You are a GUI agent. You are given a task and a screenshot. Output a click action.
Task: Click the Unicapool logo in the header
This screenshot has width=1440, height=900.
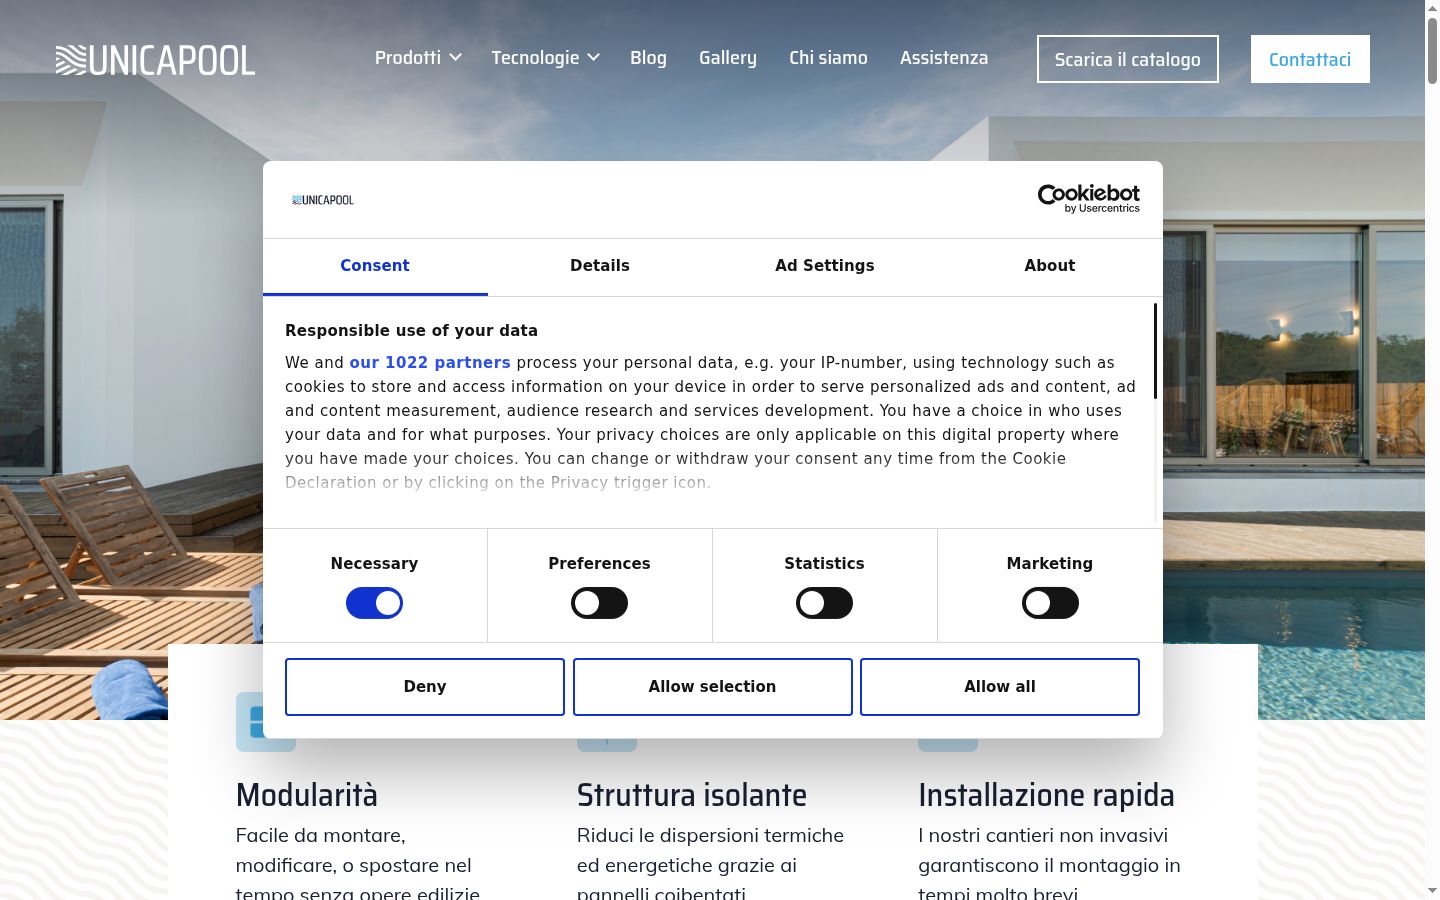coord(155,60)
